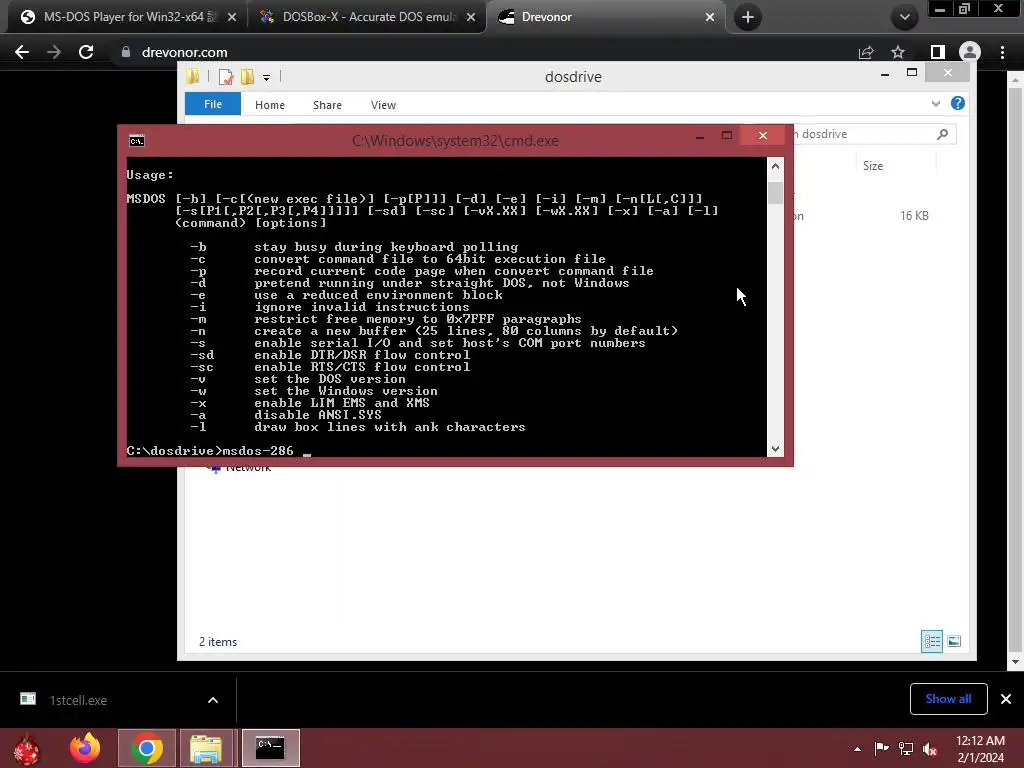Close the Drevonor tab
The height and width of the screenshot is (768, 1024).
(710, 18)
